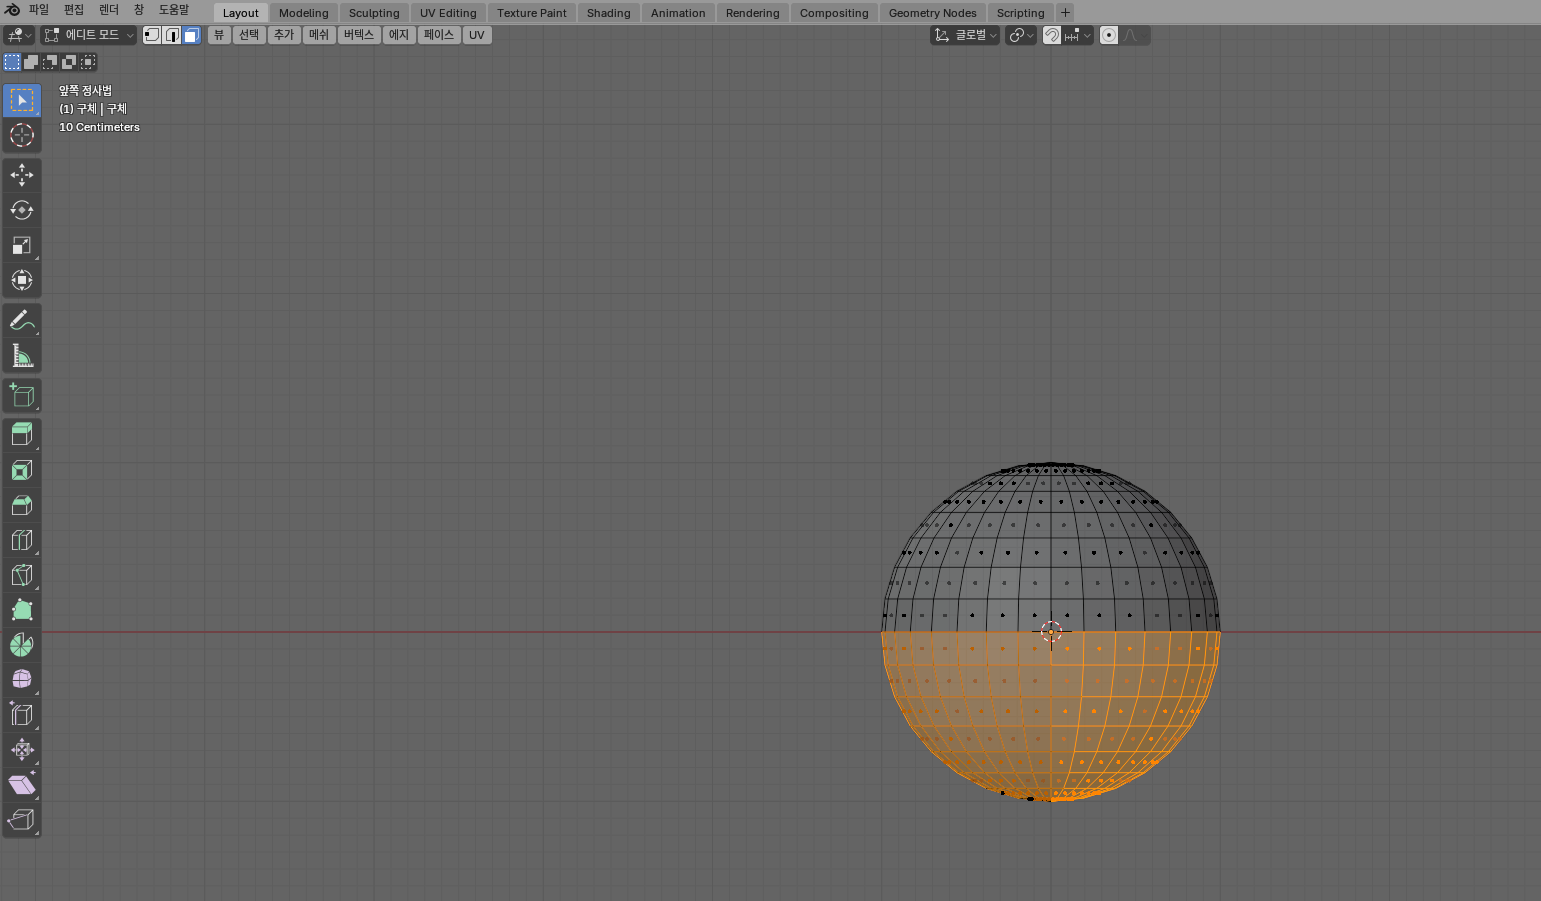Open the 창 menu

click(139, 10)
